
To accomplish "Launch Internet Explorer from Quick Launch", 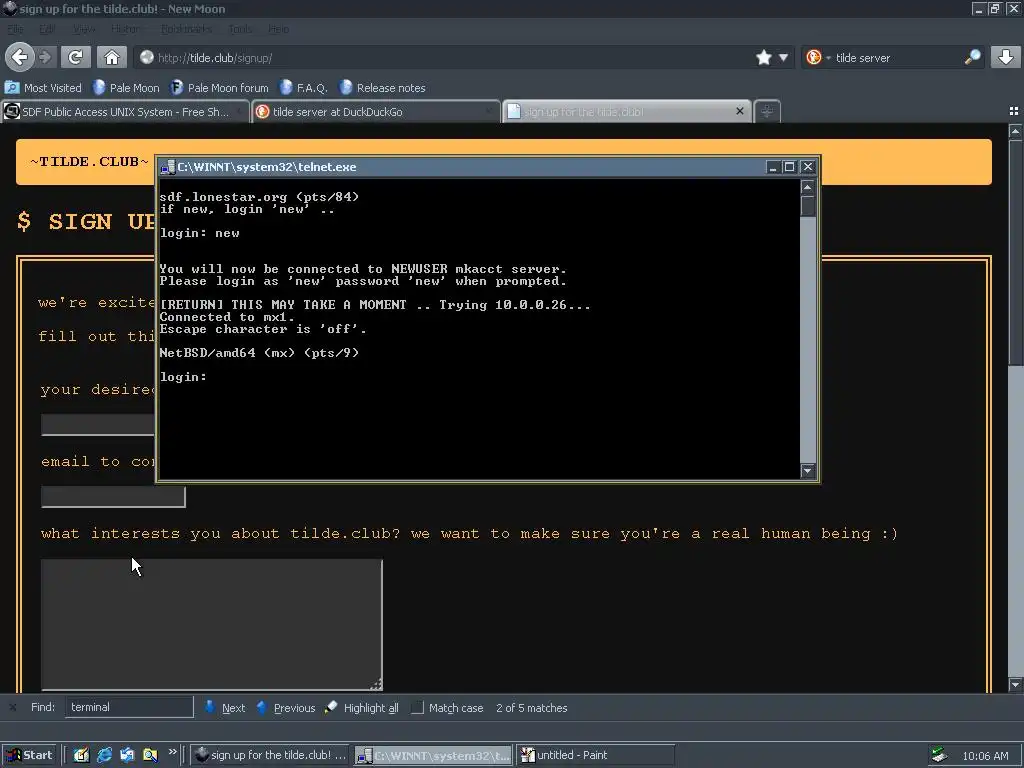I will click(104, 755).
